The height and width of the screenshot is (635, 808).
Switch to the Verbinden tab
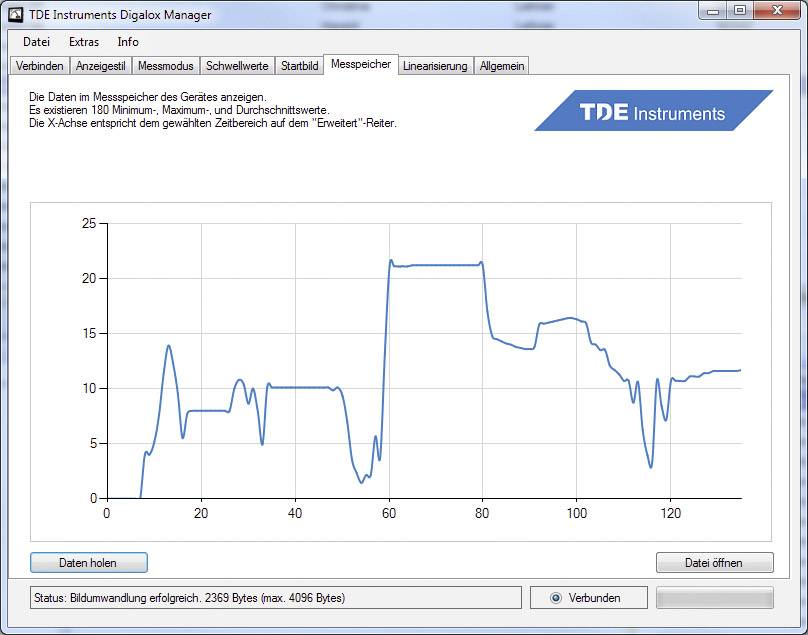point(38,65)
